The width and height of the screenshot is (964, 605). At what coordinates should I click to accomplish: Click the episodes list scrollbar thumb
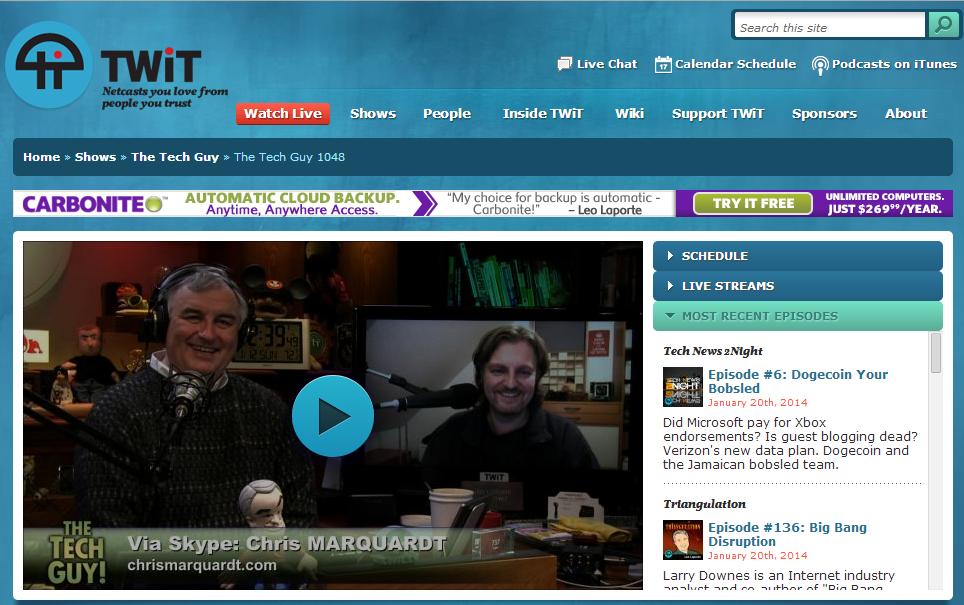[x=936, y=353]
